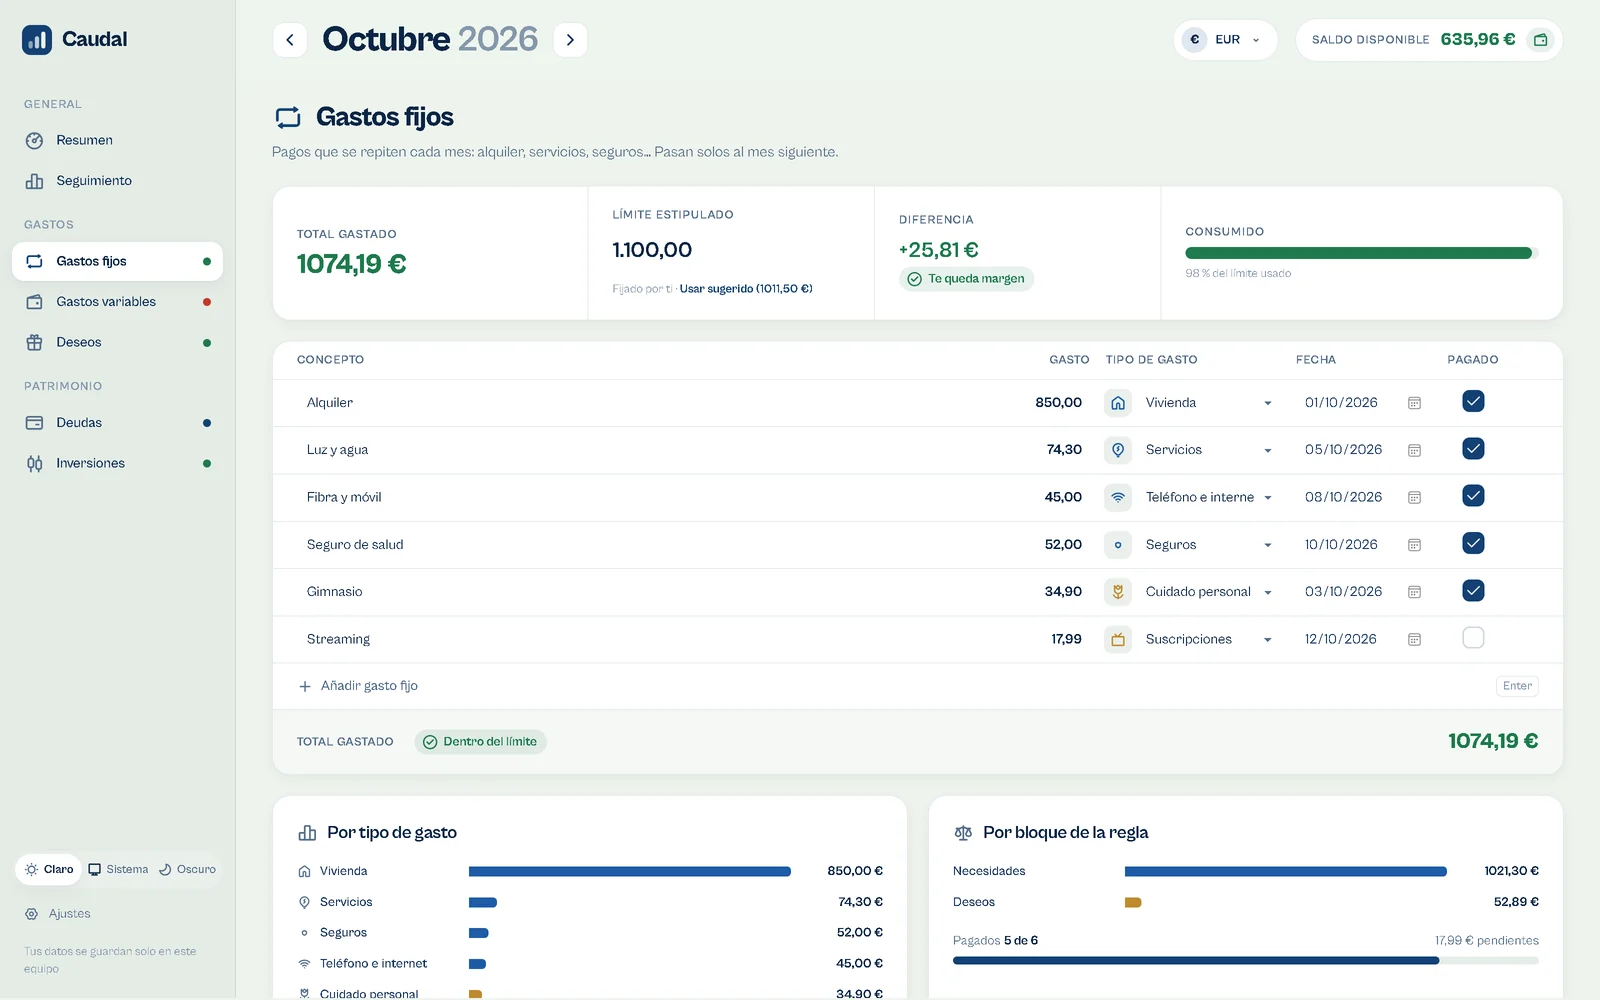Go to previous month arrow
The height and width of the screenshot is (1000, 1600).
pyautogui.click(x=290, y=40)
